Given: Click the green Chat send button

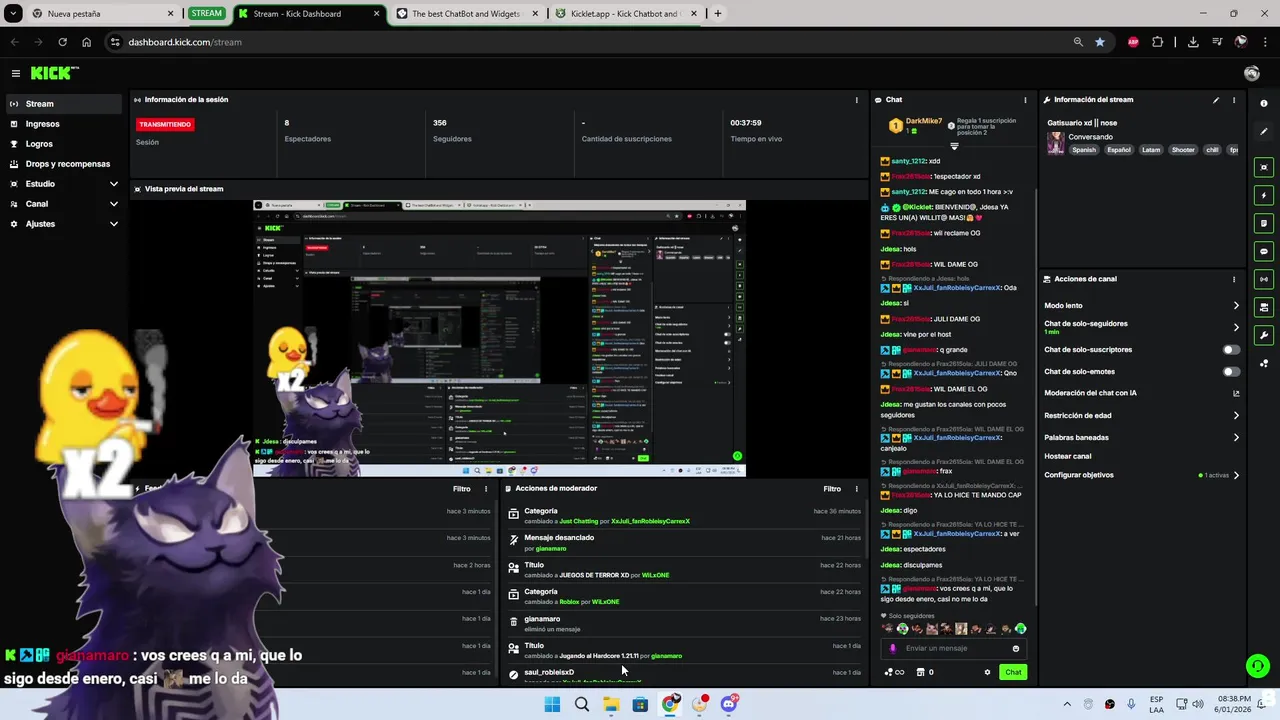Looking at the screenshot, I should 1013,672.
